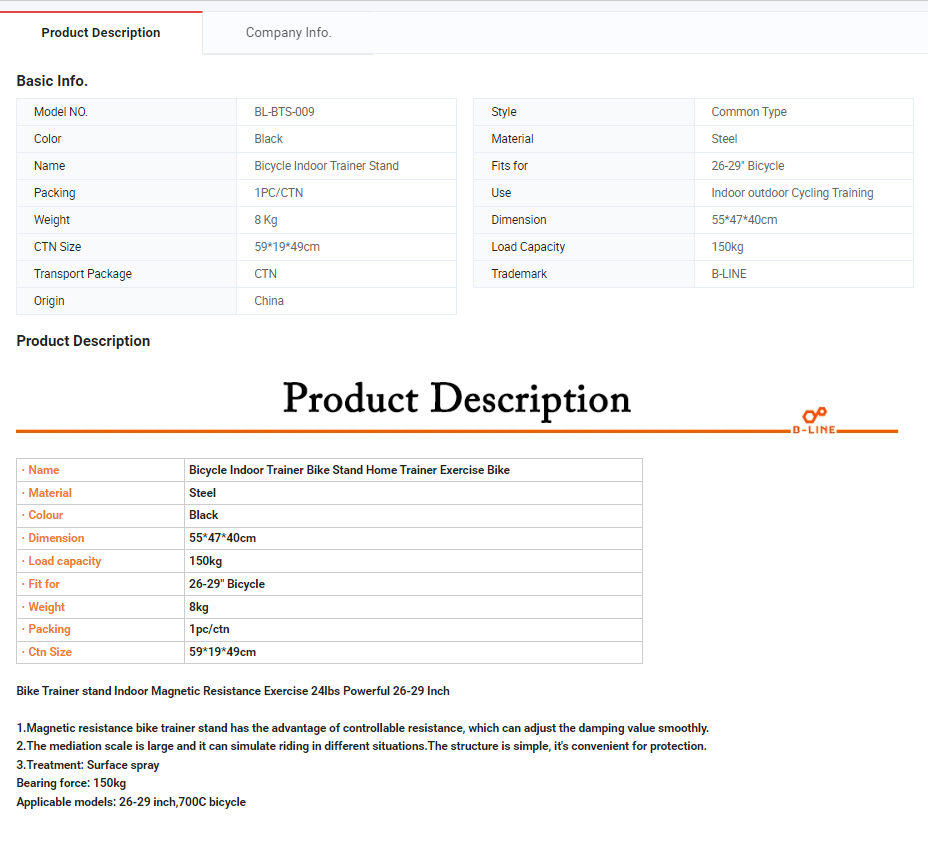The image size is (928, 853).
Task: Click the Applicable models: 26-29 inch,700C bicycle line
Action: (x=131, y=802)
